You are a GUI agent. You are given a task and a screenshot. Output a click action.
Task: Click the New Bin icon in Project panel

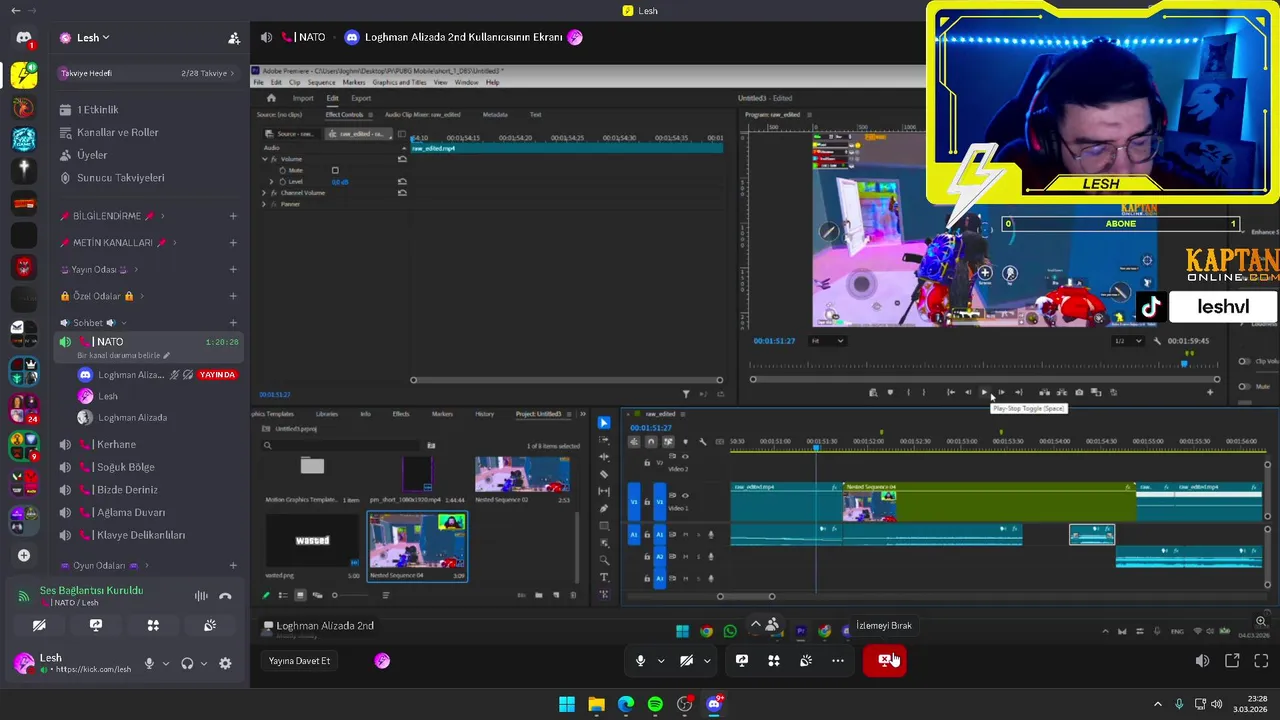tap(539, 595)
